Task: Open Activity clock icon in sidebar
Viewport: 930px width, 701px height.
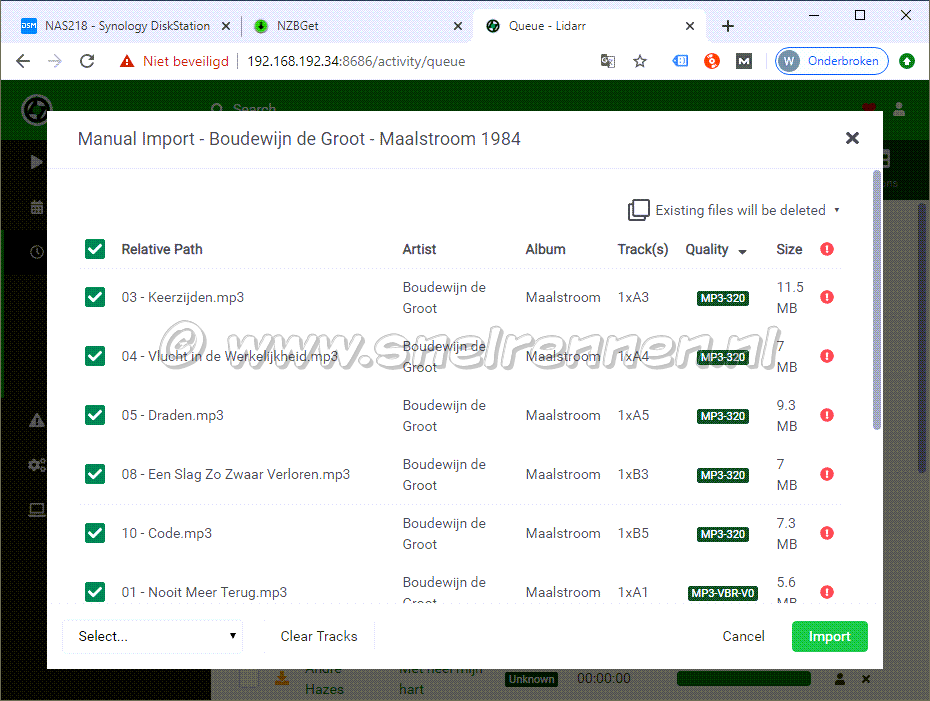Action: [x=37, y=252]
